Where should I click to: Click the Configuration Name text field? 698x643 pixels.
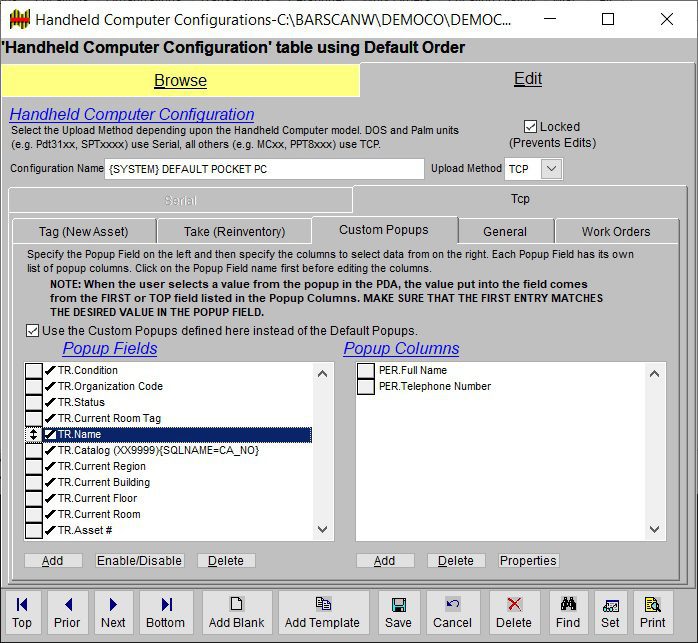(x=264, y=169)
